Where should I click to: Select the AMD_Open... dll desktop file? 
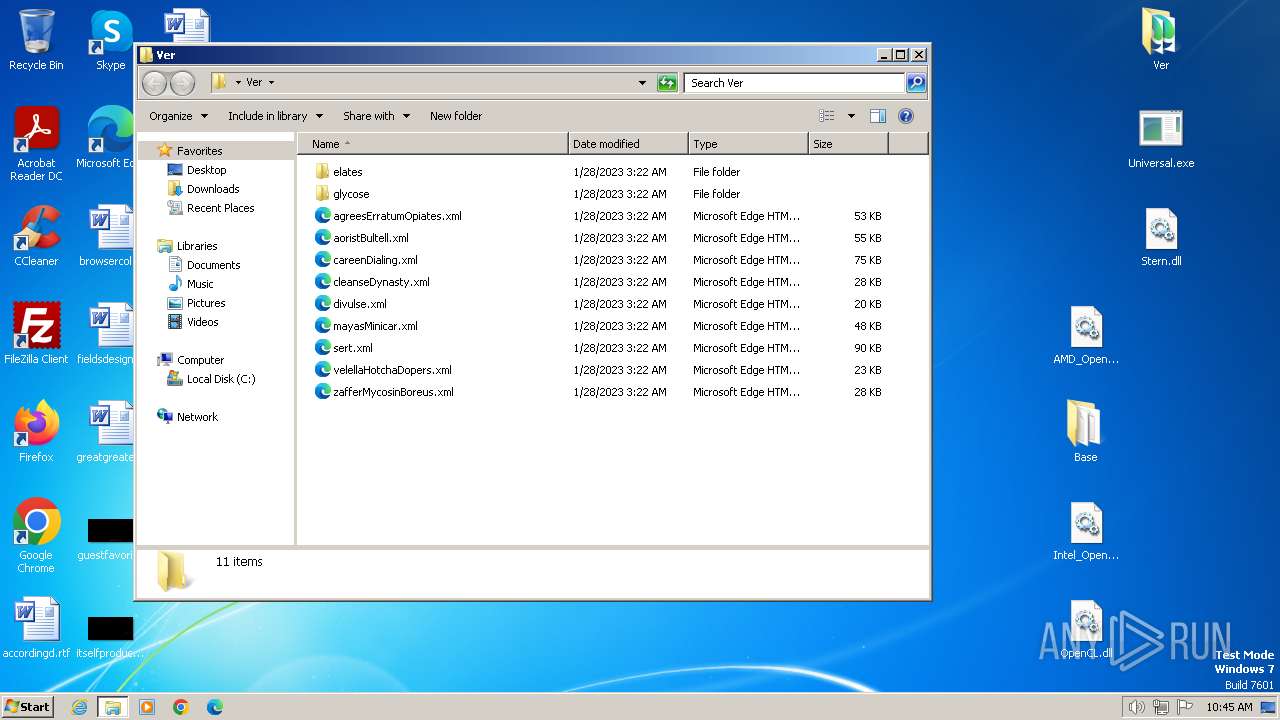[x=1085, y=334]
